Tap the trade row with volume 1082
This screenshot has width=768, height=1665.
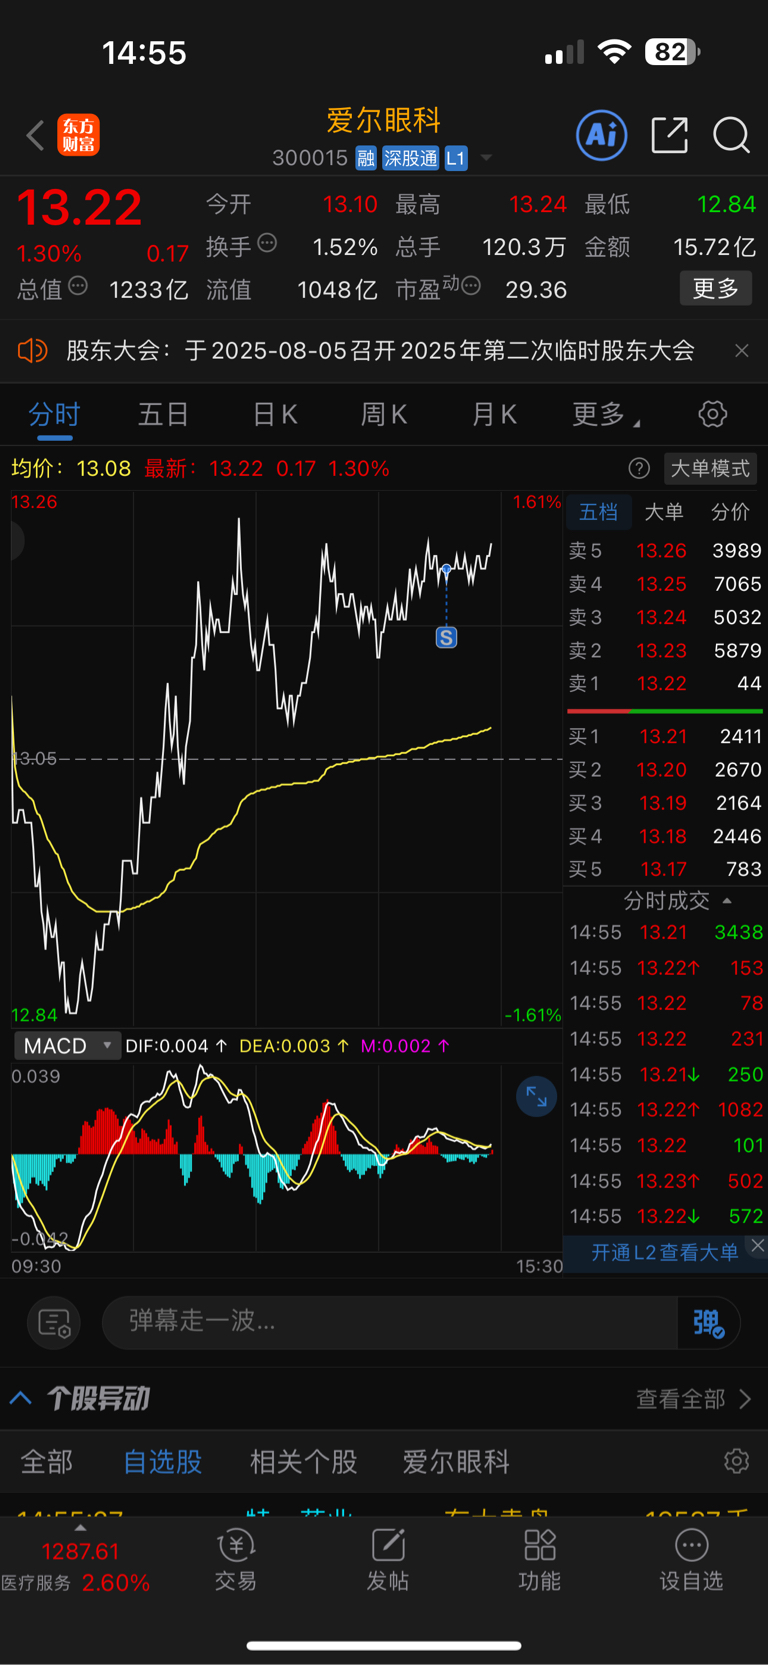pyautogui.click(x=666, y=1109)
